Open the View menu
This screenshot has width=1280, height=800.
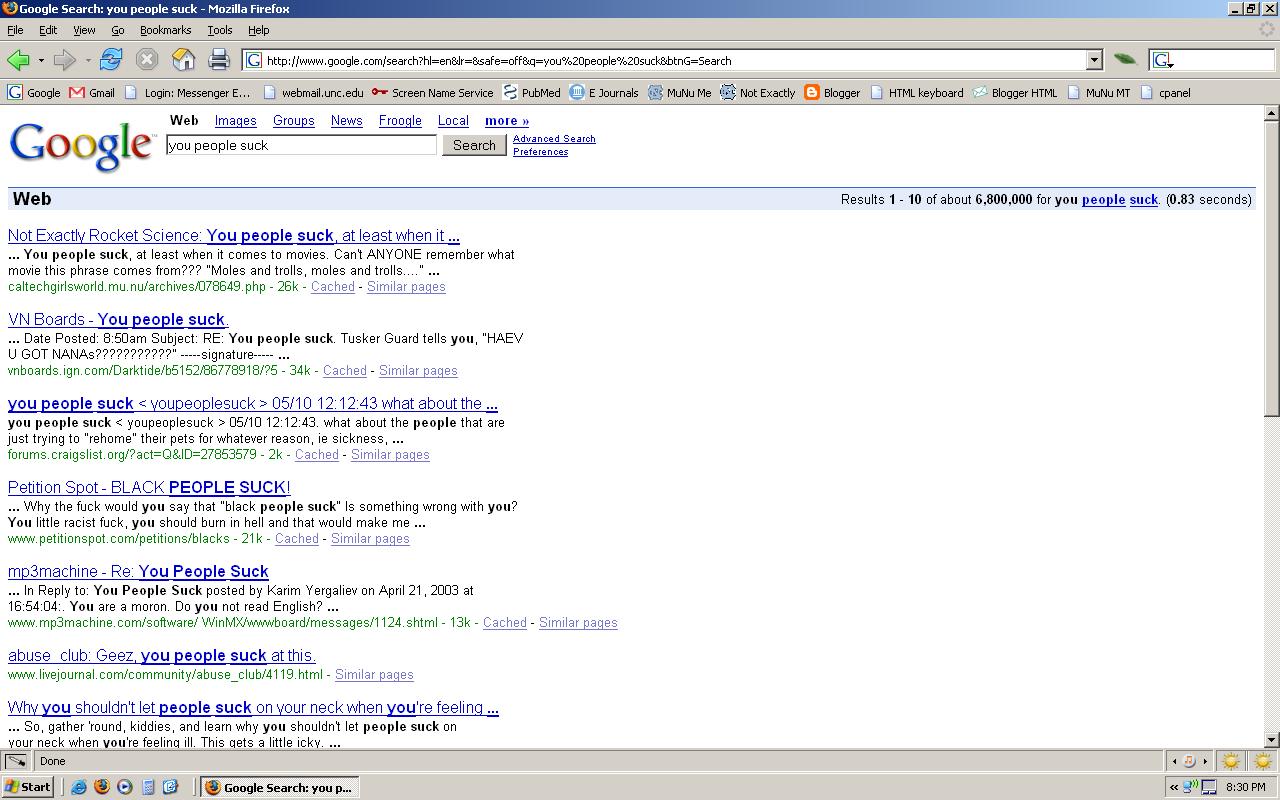tap(84, 30)
